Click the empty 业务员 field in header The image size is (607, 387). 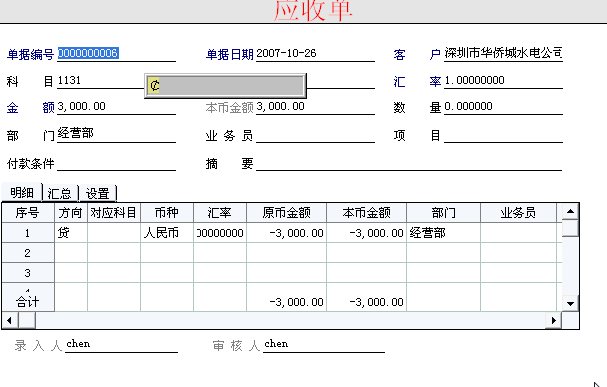pyautogui.click(x=315, y=135)
